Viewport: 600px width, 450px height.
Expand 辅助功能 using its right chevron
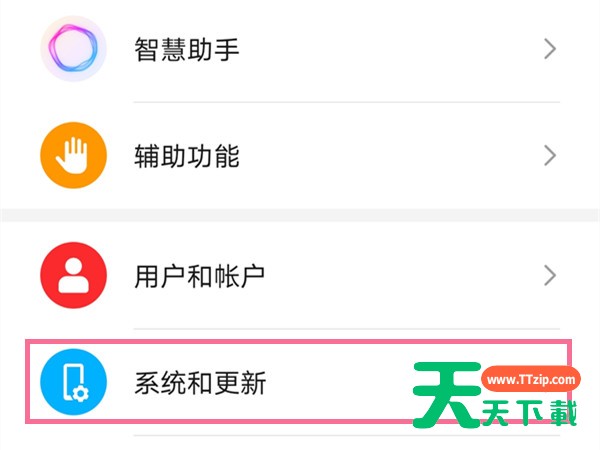(550, 155)
